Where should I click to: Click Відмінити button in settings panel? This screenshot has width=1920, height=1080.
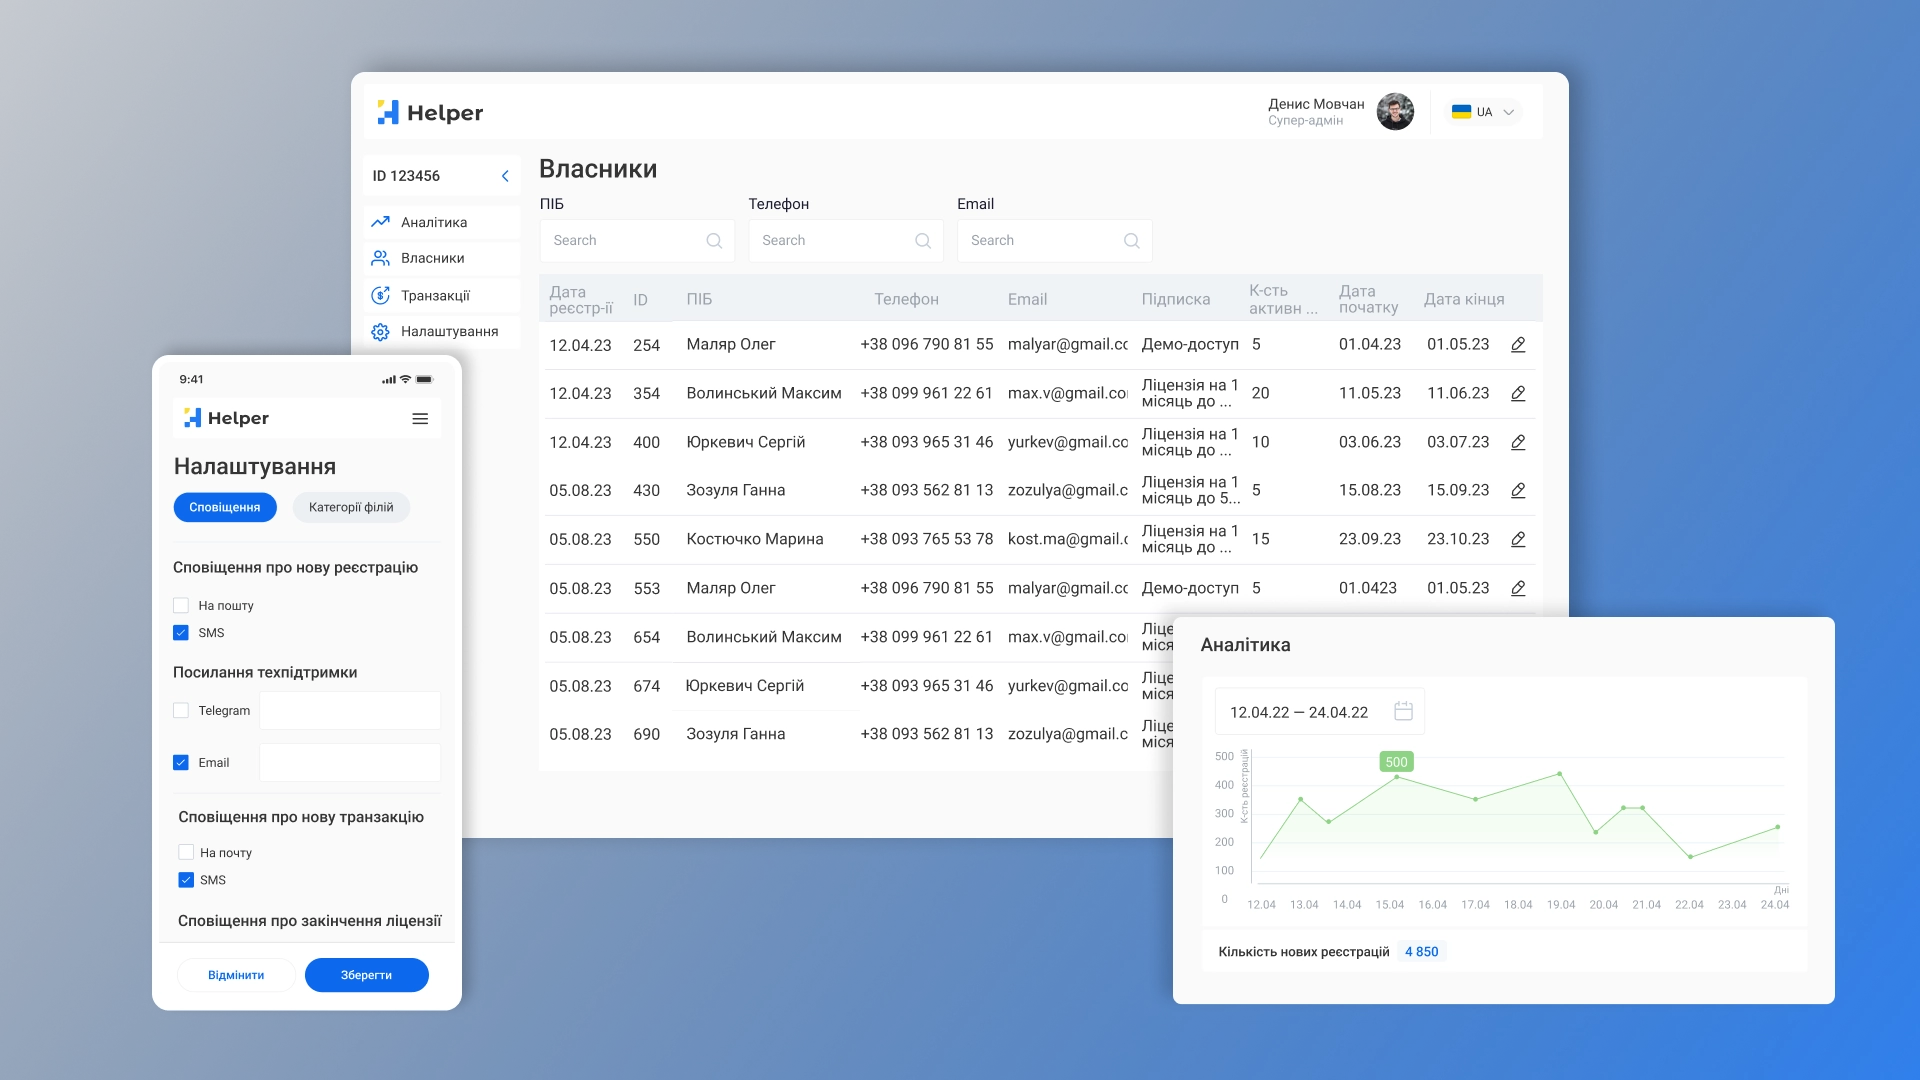pyautogui.click(x=235, y=975)
